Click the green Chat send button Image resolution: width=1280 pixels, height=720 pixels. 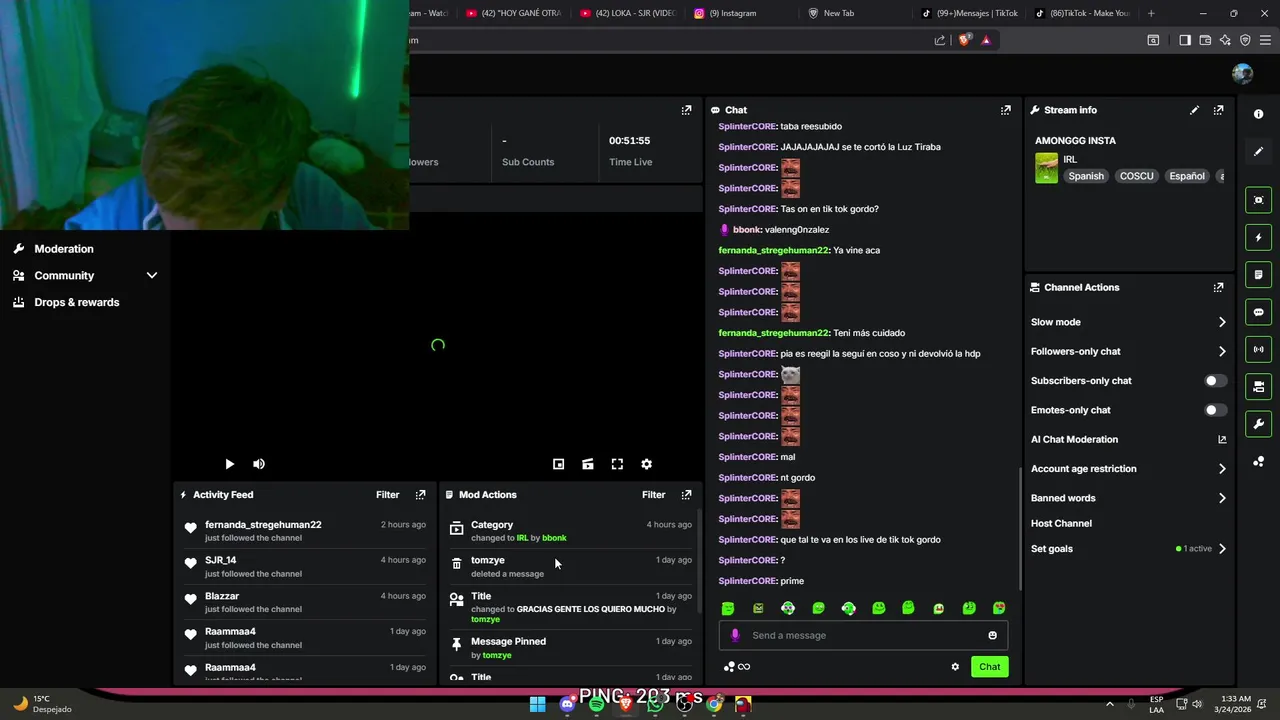pos(989,667)
